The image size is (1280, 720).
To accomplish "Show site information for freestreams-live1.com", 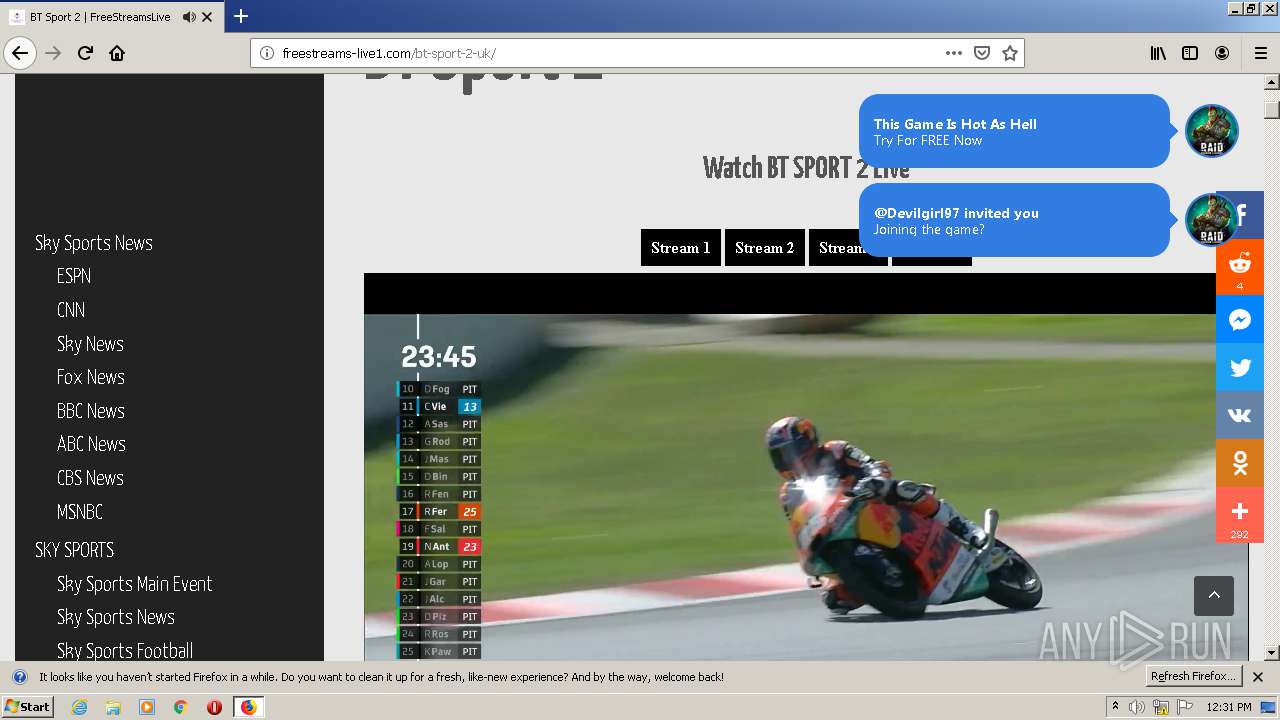I will (x=267, y=53).
